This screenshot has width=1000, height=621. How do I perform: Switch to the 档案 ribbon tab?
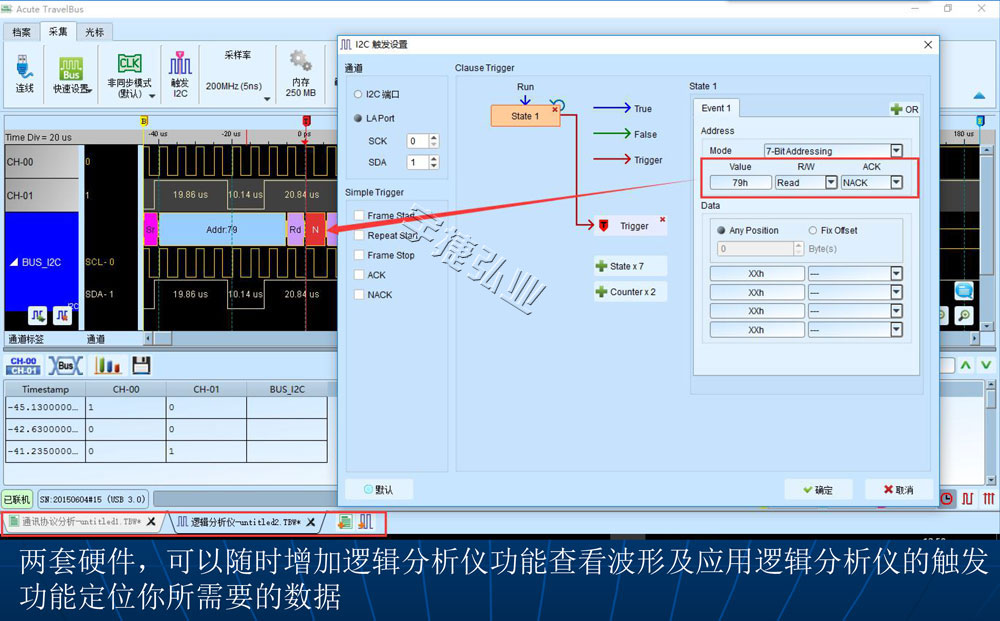(21, 32)
